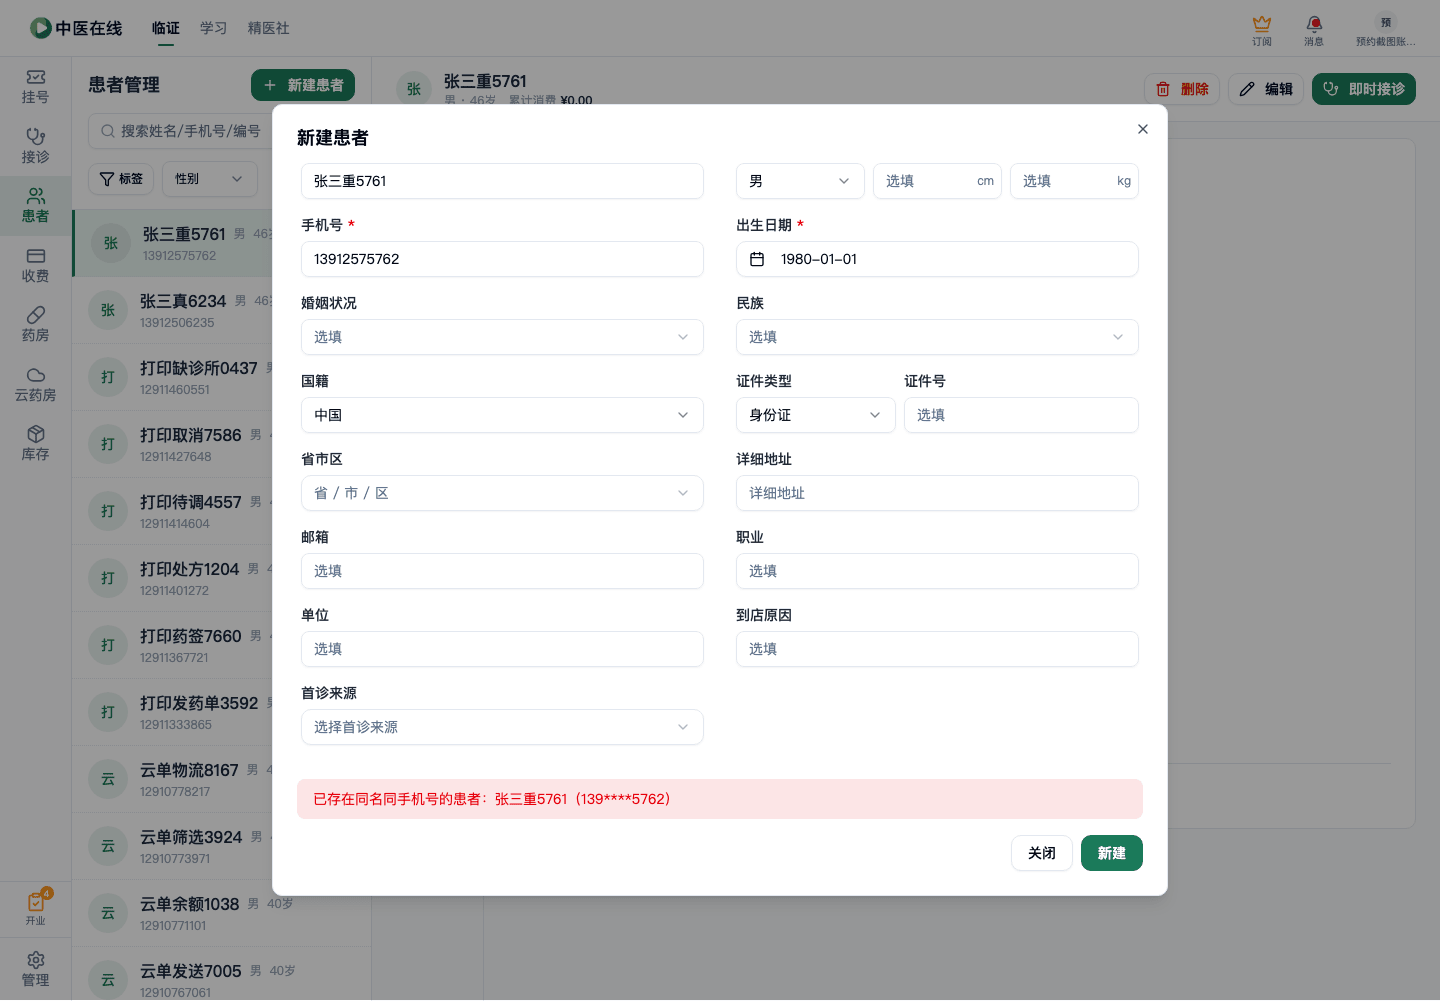Select patient 打印缺诊所0437 in list
The height and width of the screenshot is (1001, 1440).
click(x=172, y=377)
